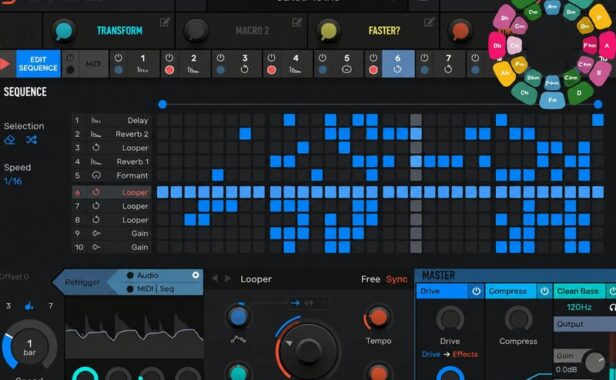Select effect slot tab 4
The height and width of the screenshot is (380, 616).
tap(296, 64)
